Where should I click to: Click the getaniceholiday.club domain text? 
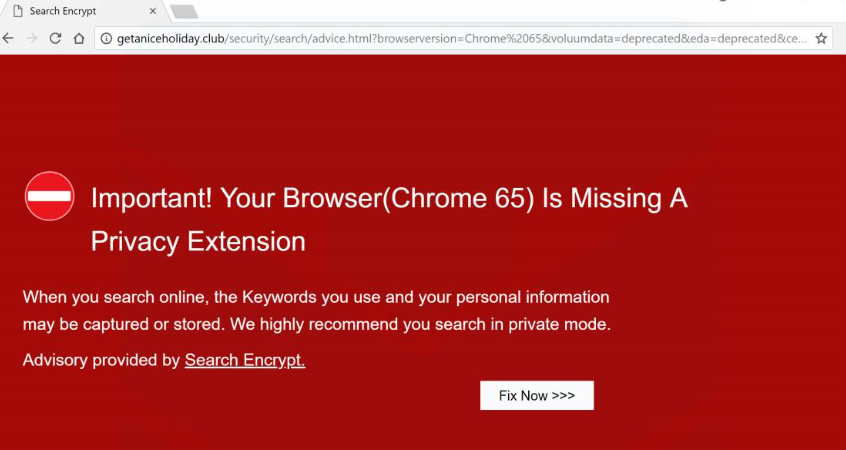click(170, 38)
